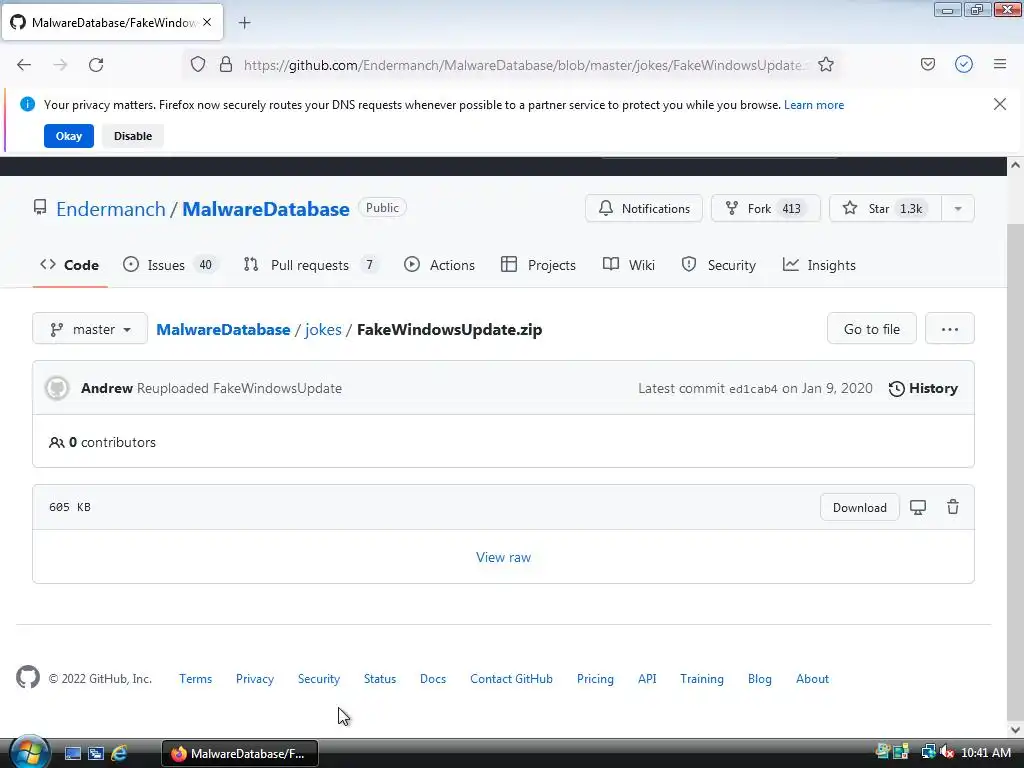The image size is (1024, 768).
Task: Open the Actions tab
Action: click(x=440, y=264)
